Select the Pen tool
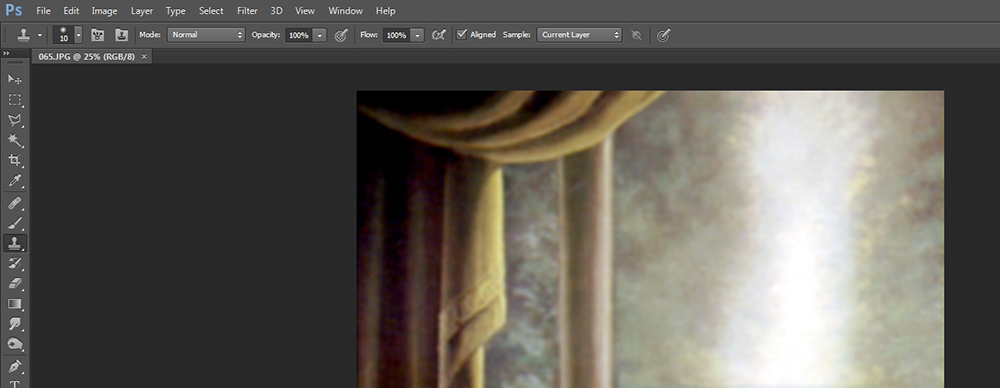 pyautogui.click(x=15, y=367)
